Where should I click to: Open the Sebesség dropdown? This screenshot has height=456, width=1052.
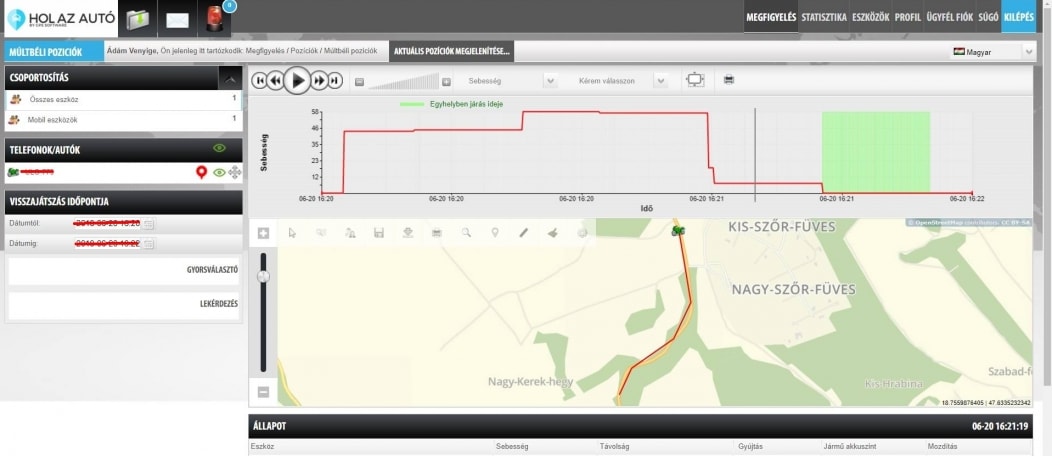550,80
